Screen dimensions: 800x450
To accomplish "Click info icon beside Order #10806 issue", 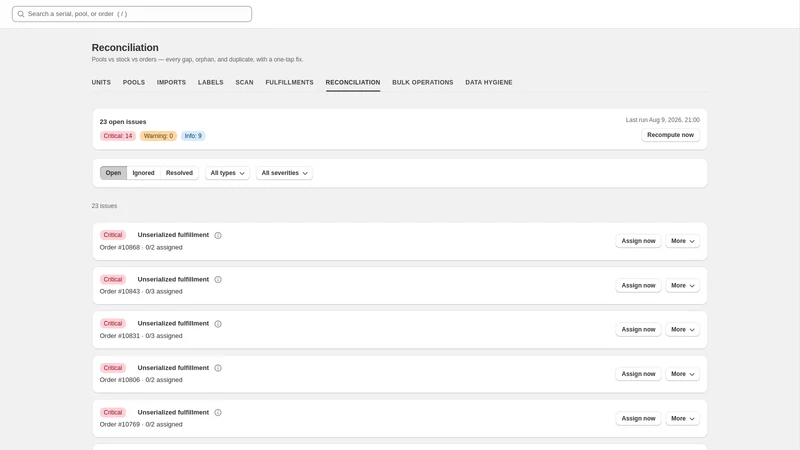I will pos(218,368).
